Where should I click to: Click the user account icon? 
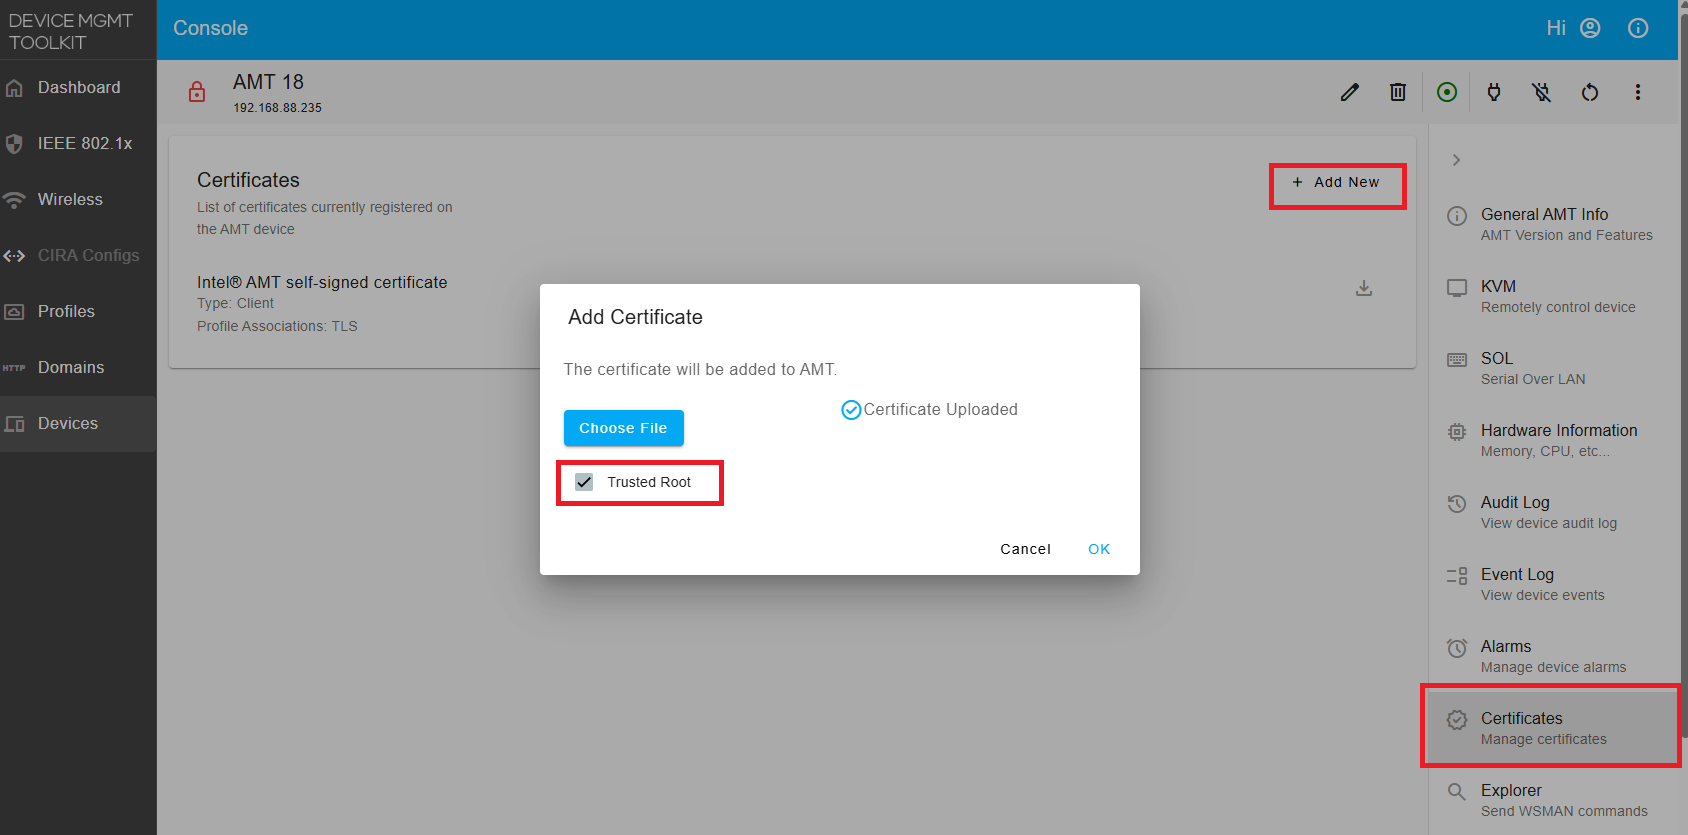coord(1590,28)
